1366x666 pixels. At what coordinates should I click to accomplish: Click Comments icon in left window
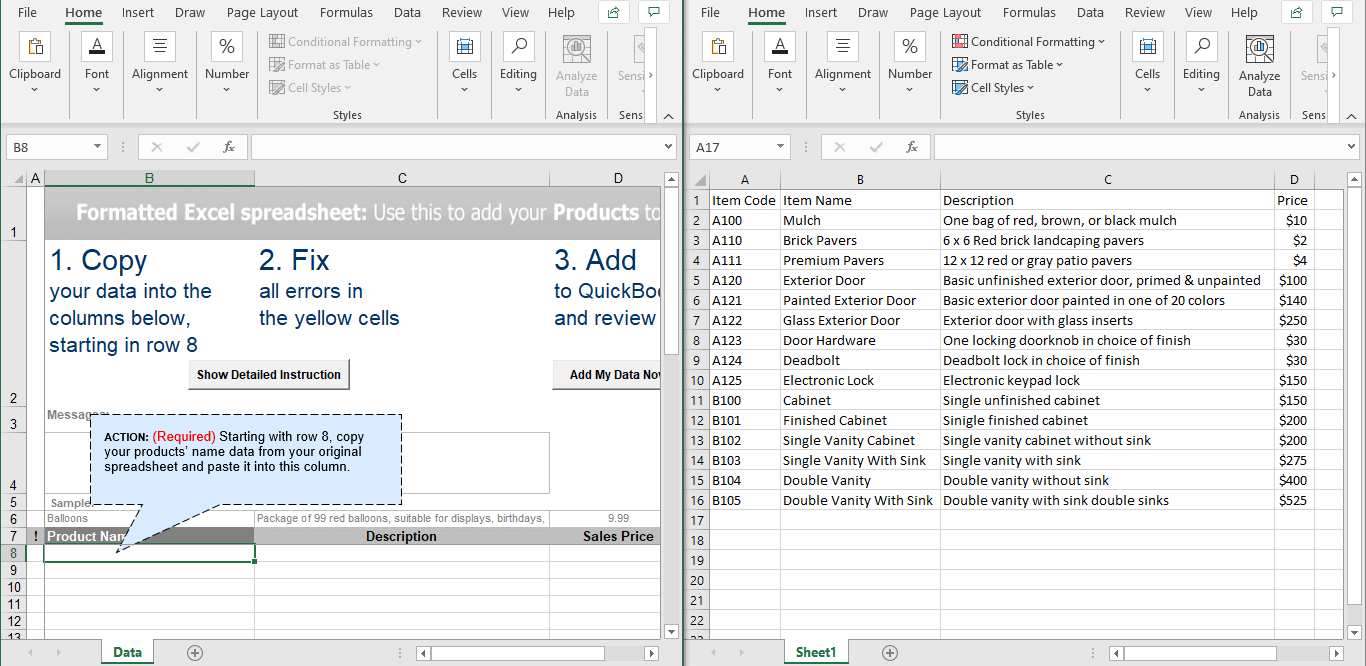(654, 12)
